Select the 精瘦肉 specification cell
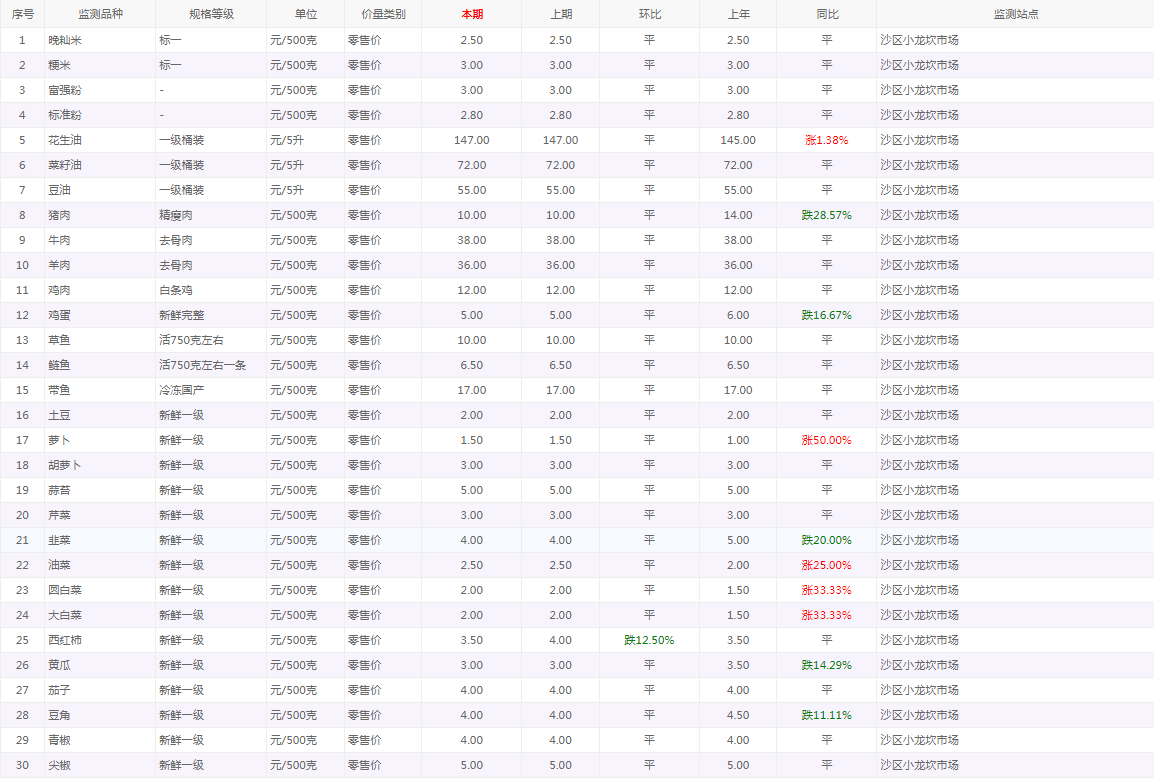This screenshot has width=1154, height=778. point(176,215)
